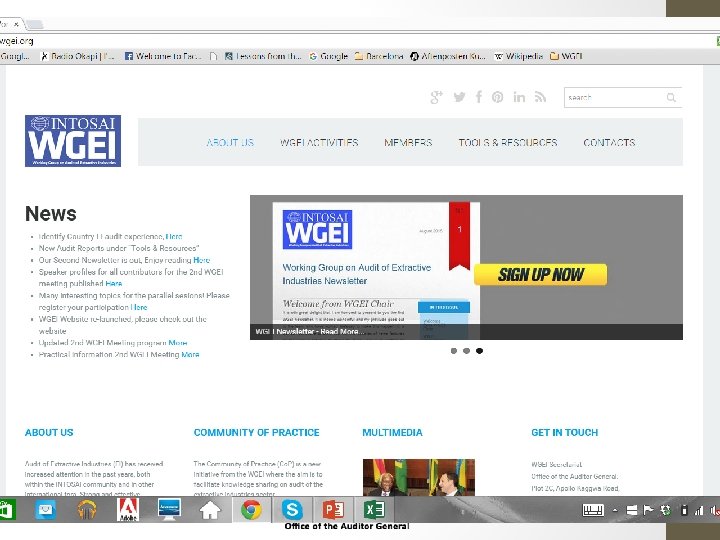
Task: Open the MEMBERS menu
Action: (408, 142)
